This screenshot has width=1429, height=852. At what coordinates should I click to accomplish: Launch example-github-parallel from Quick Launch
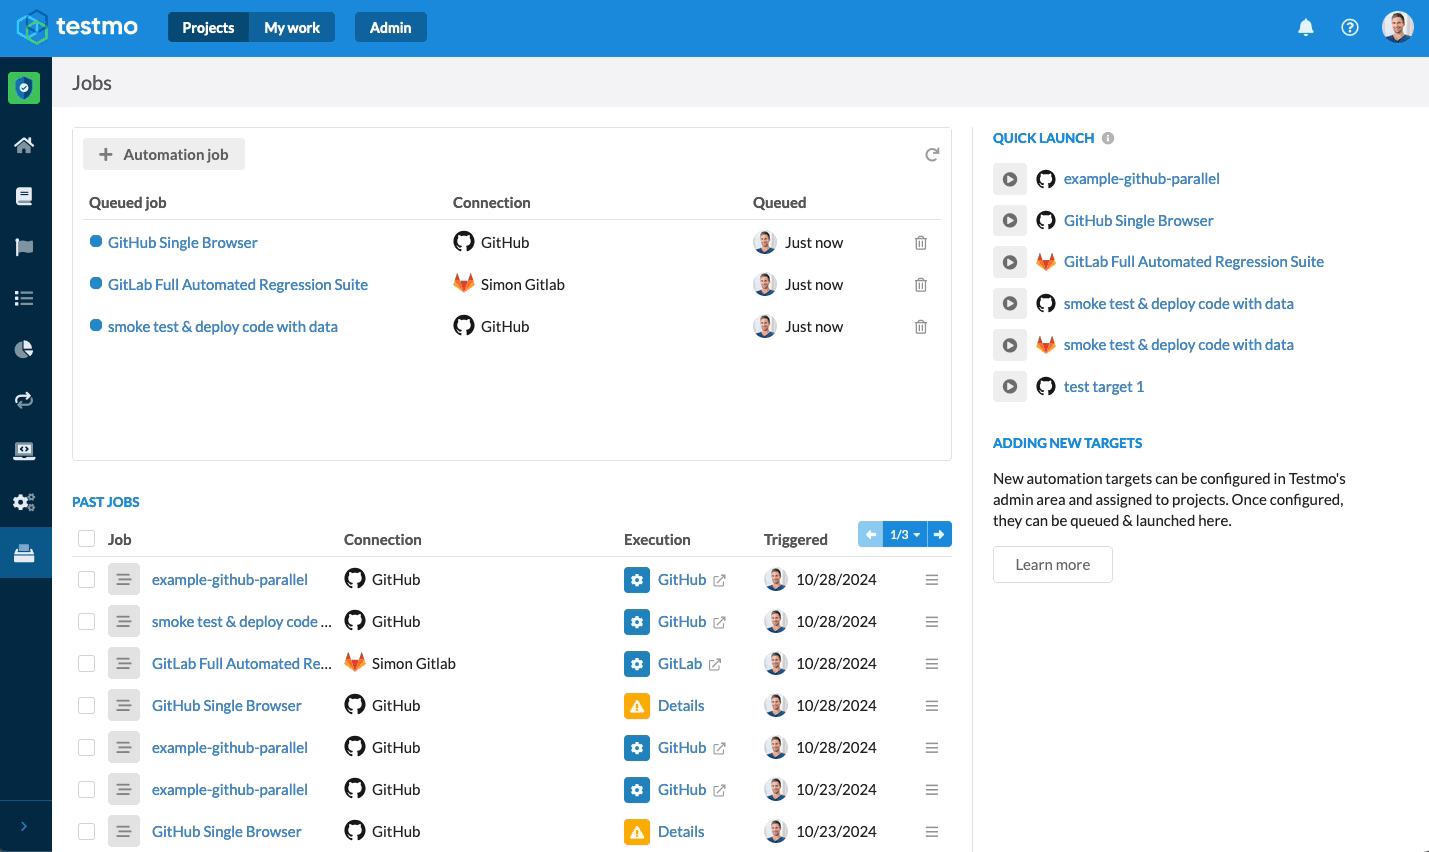click(1010, 179)
